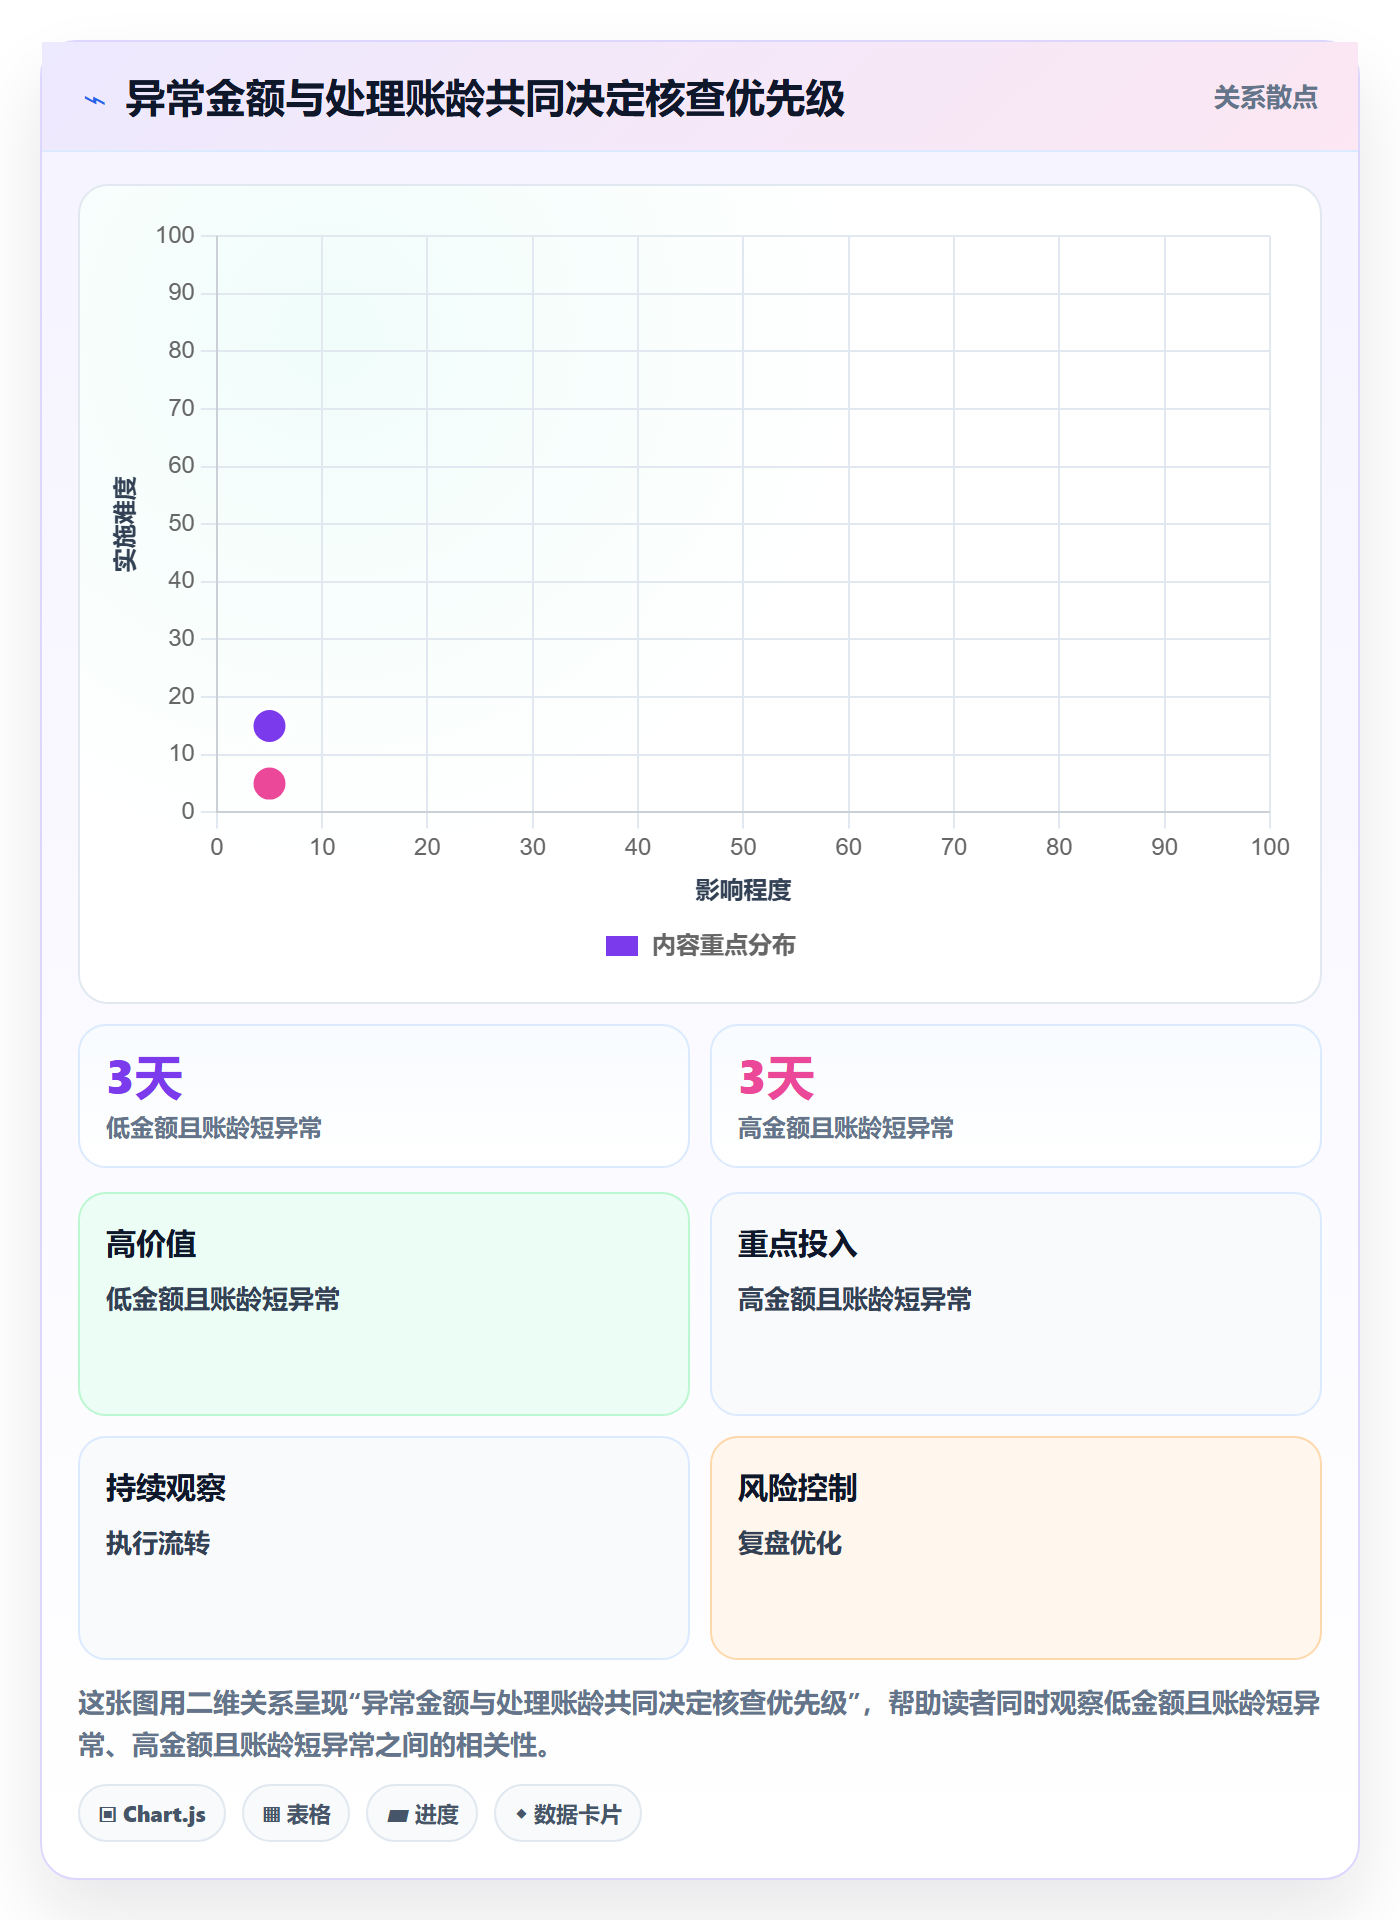The image size is (1400, 1920).
Task: Click the 表格 chip grid icon
Action: pos(271,1815)
